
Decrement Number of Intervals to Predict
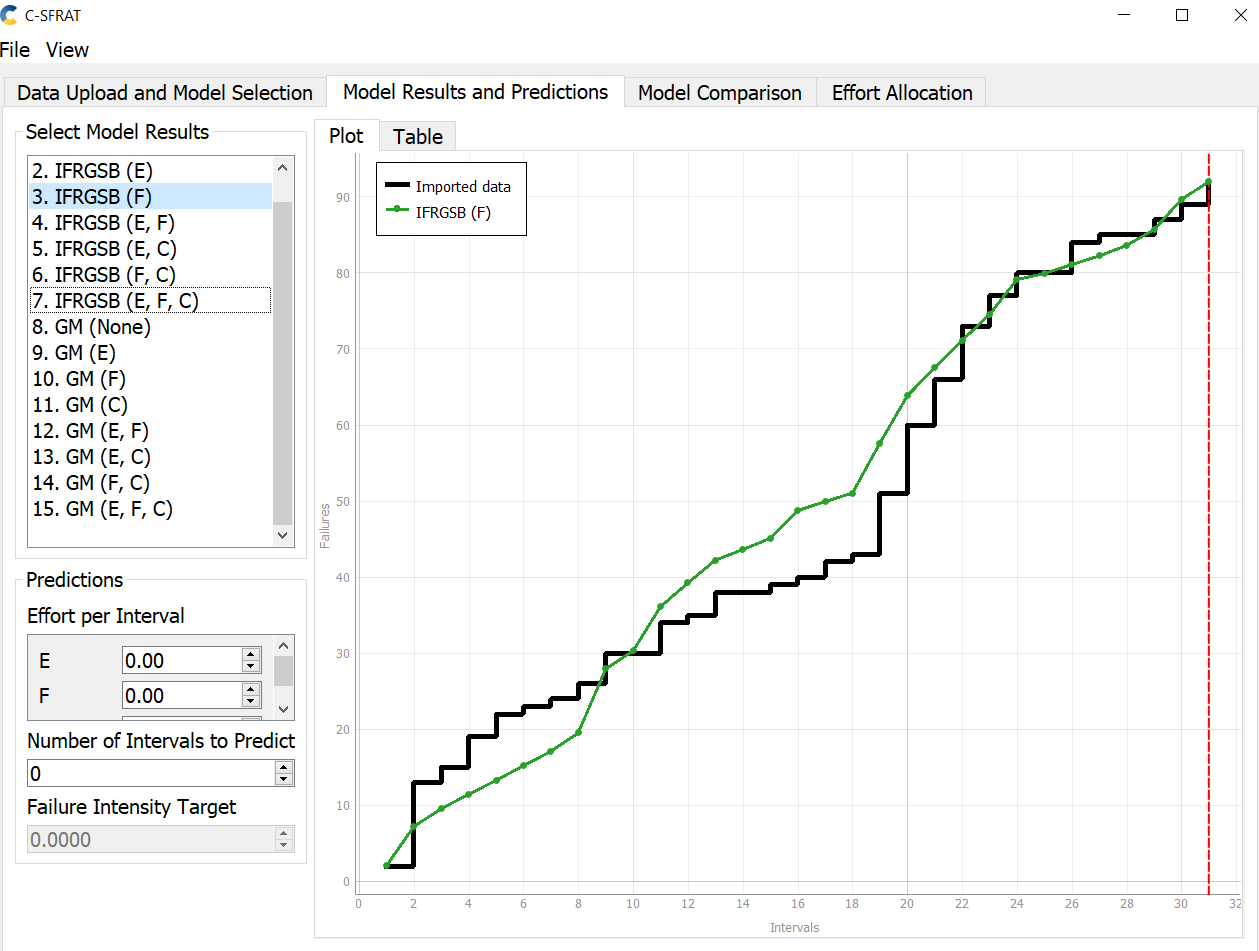[x=284, y=779]
